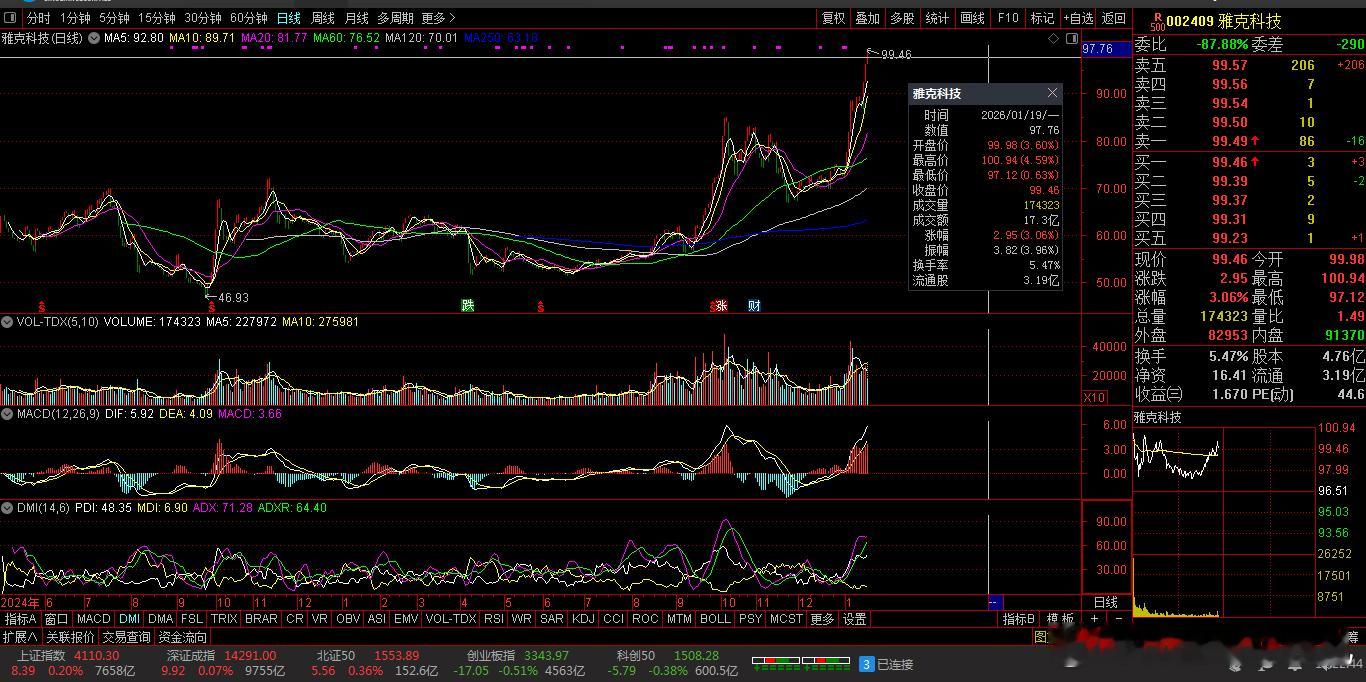Click the 复权 button
Image resolution: width=1366 pixels, height=682 pixels.
tap(833, 18)
